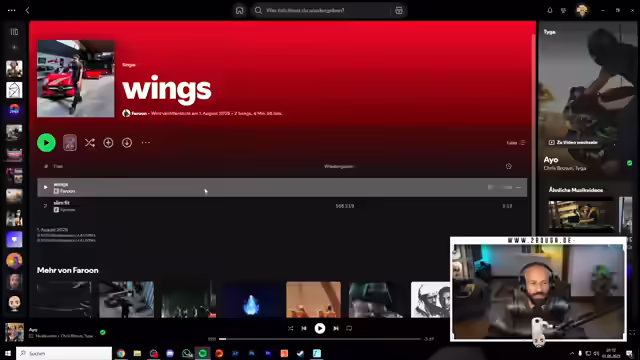This screenshot has height=360, width=640.
Task: Open File Explorer from the taskbar
Action: coord(137,353)
